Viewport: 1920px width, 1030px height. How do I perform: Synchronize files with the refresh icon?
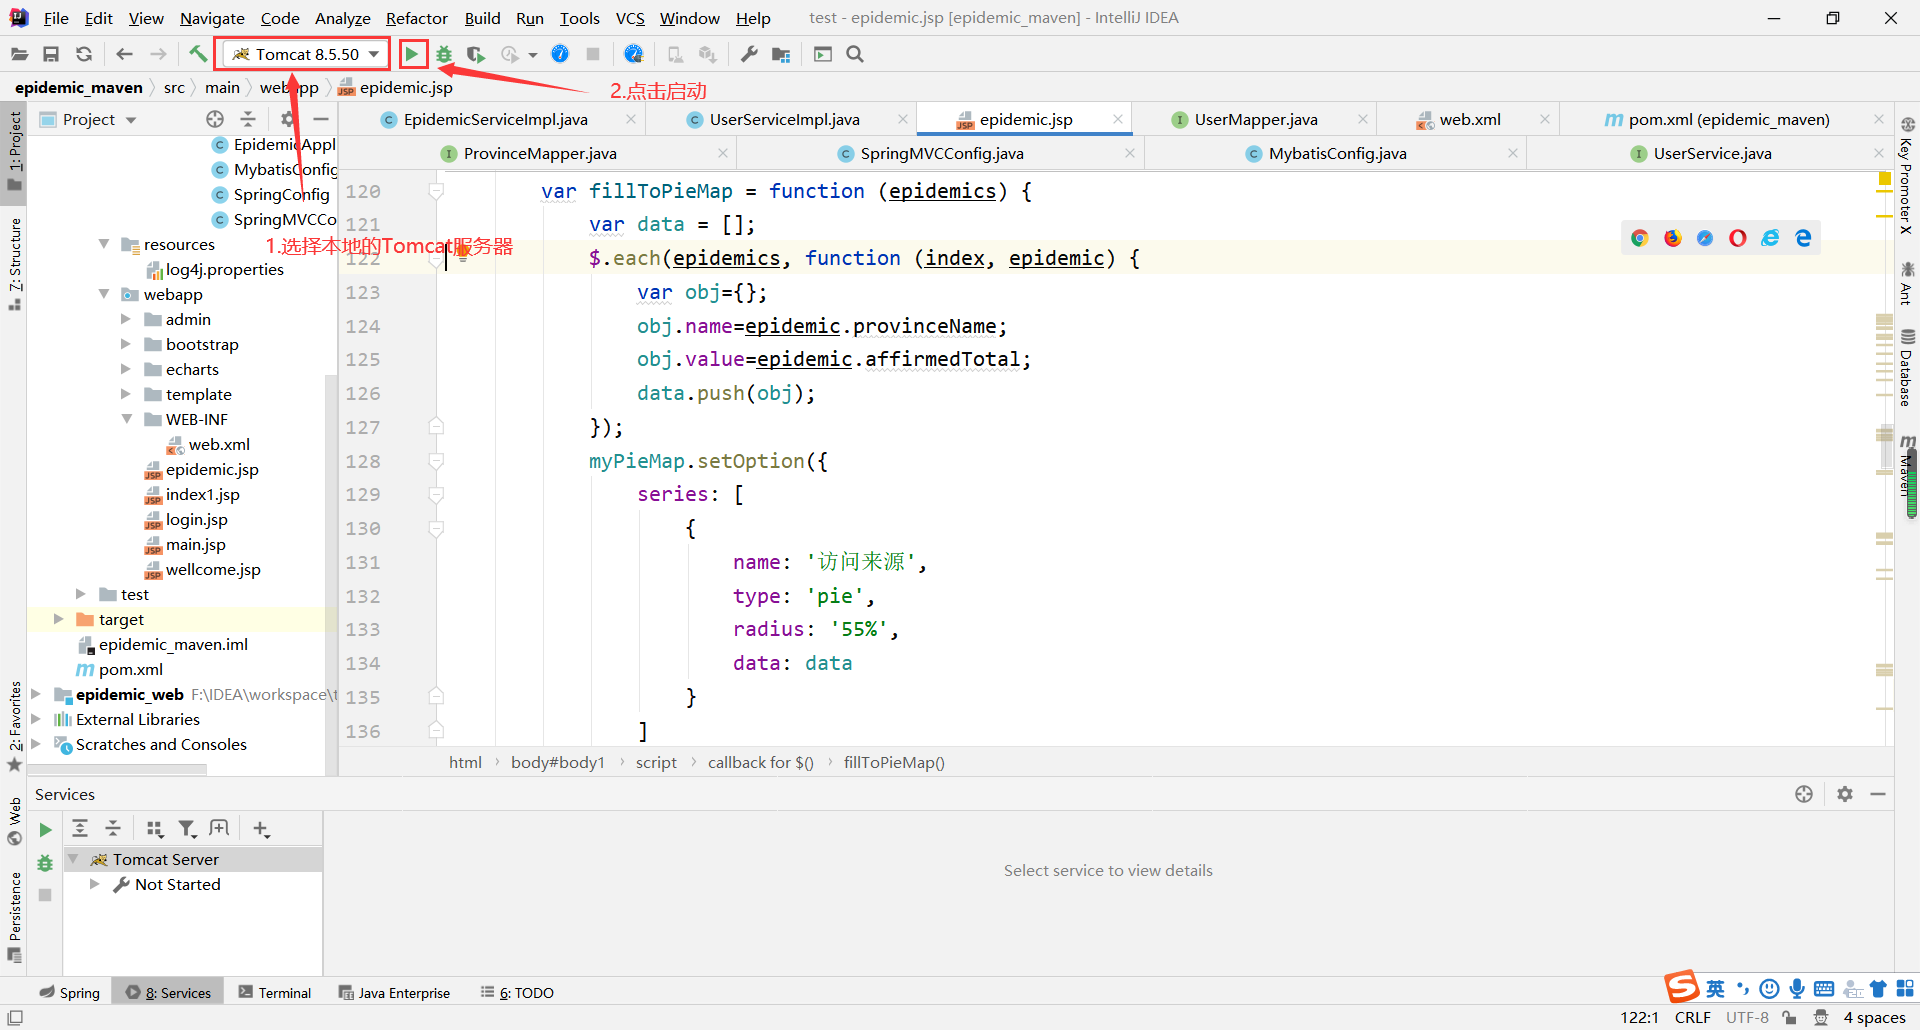point(84,54)
